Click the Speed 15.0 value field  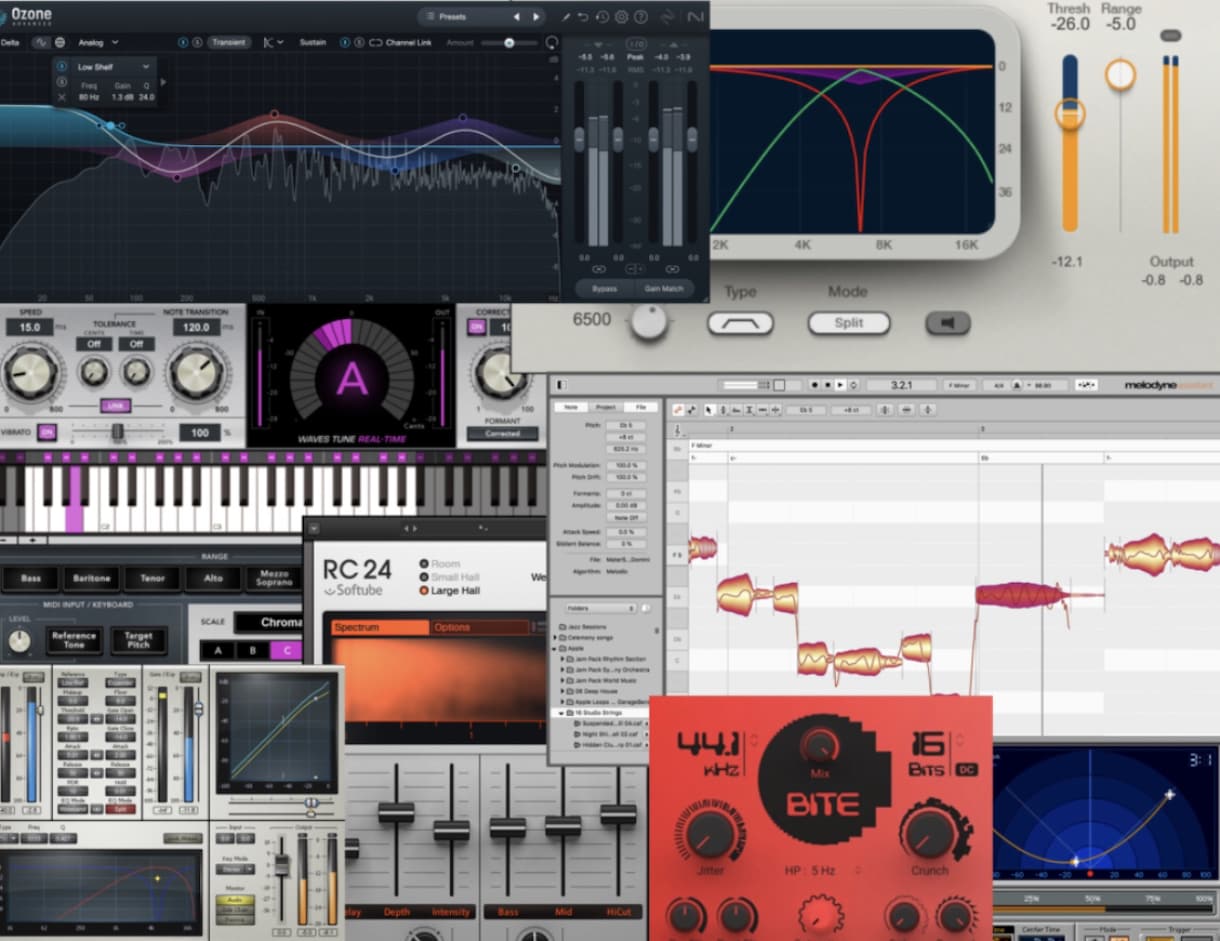tap(29, 327)
